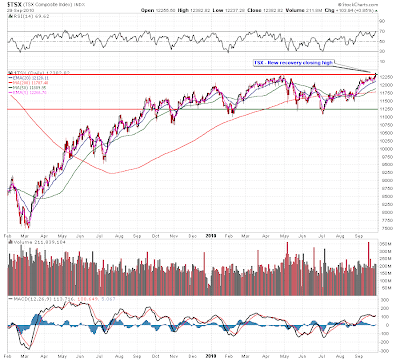The height and width of the screenshot is (360, 400).
Task: Click the 12250 price axis label
Action: (386, 77)
